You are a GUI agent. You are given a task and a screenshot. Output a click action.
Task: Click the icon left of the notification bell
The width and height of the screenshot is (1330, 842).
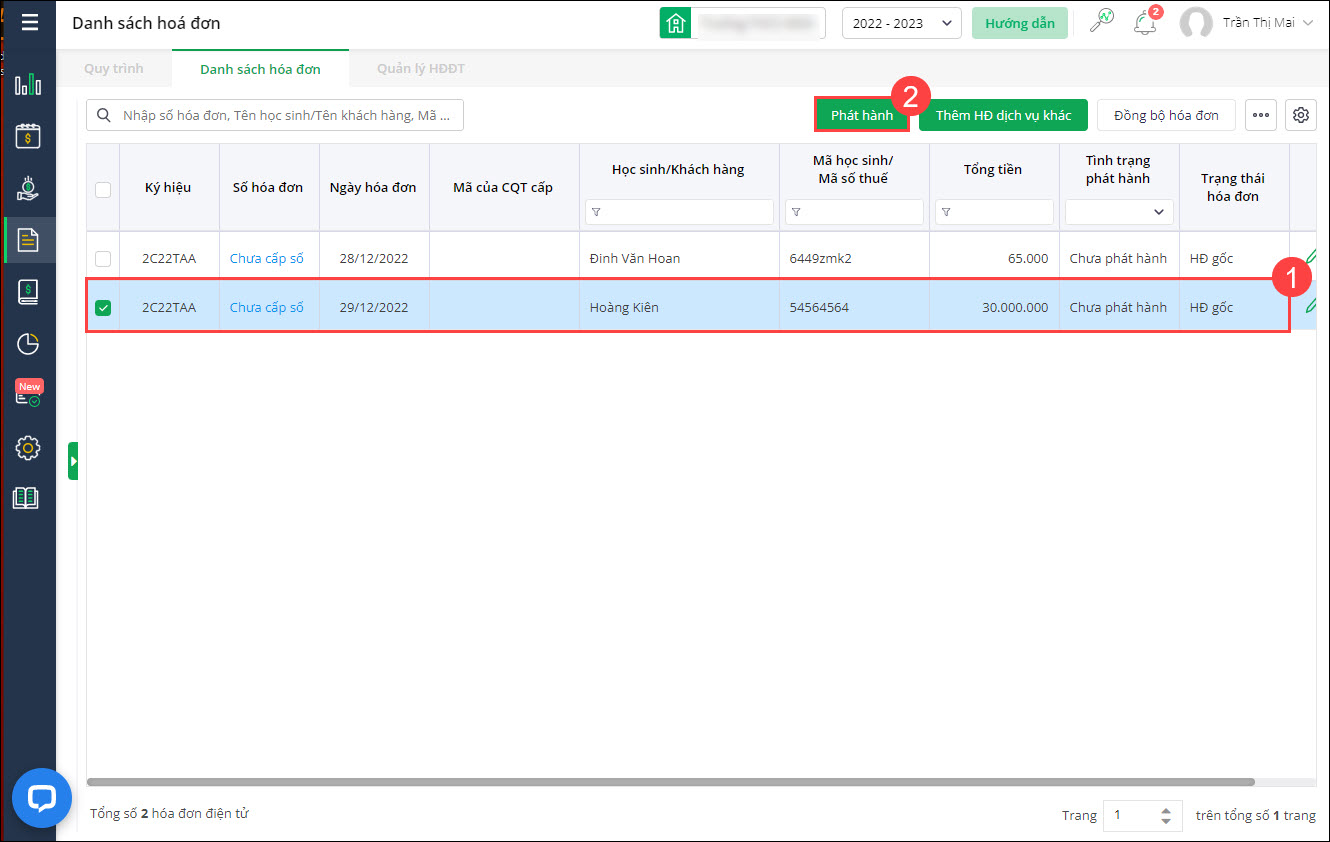click(x=1102, y=22)
